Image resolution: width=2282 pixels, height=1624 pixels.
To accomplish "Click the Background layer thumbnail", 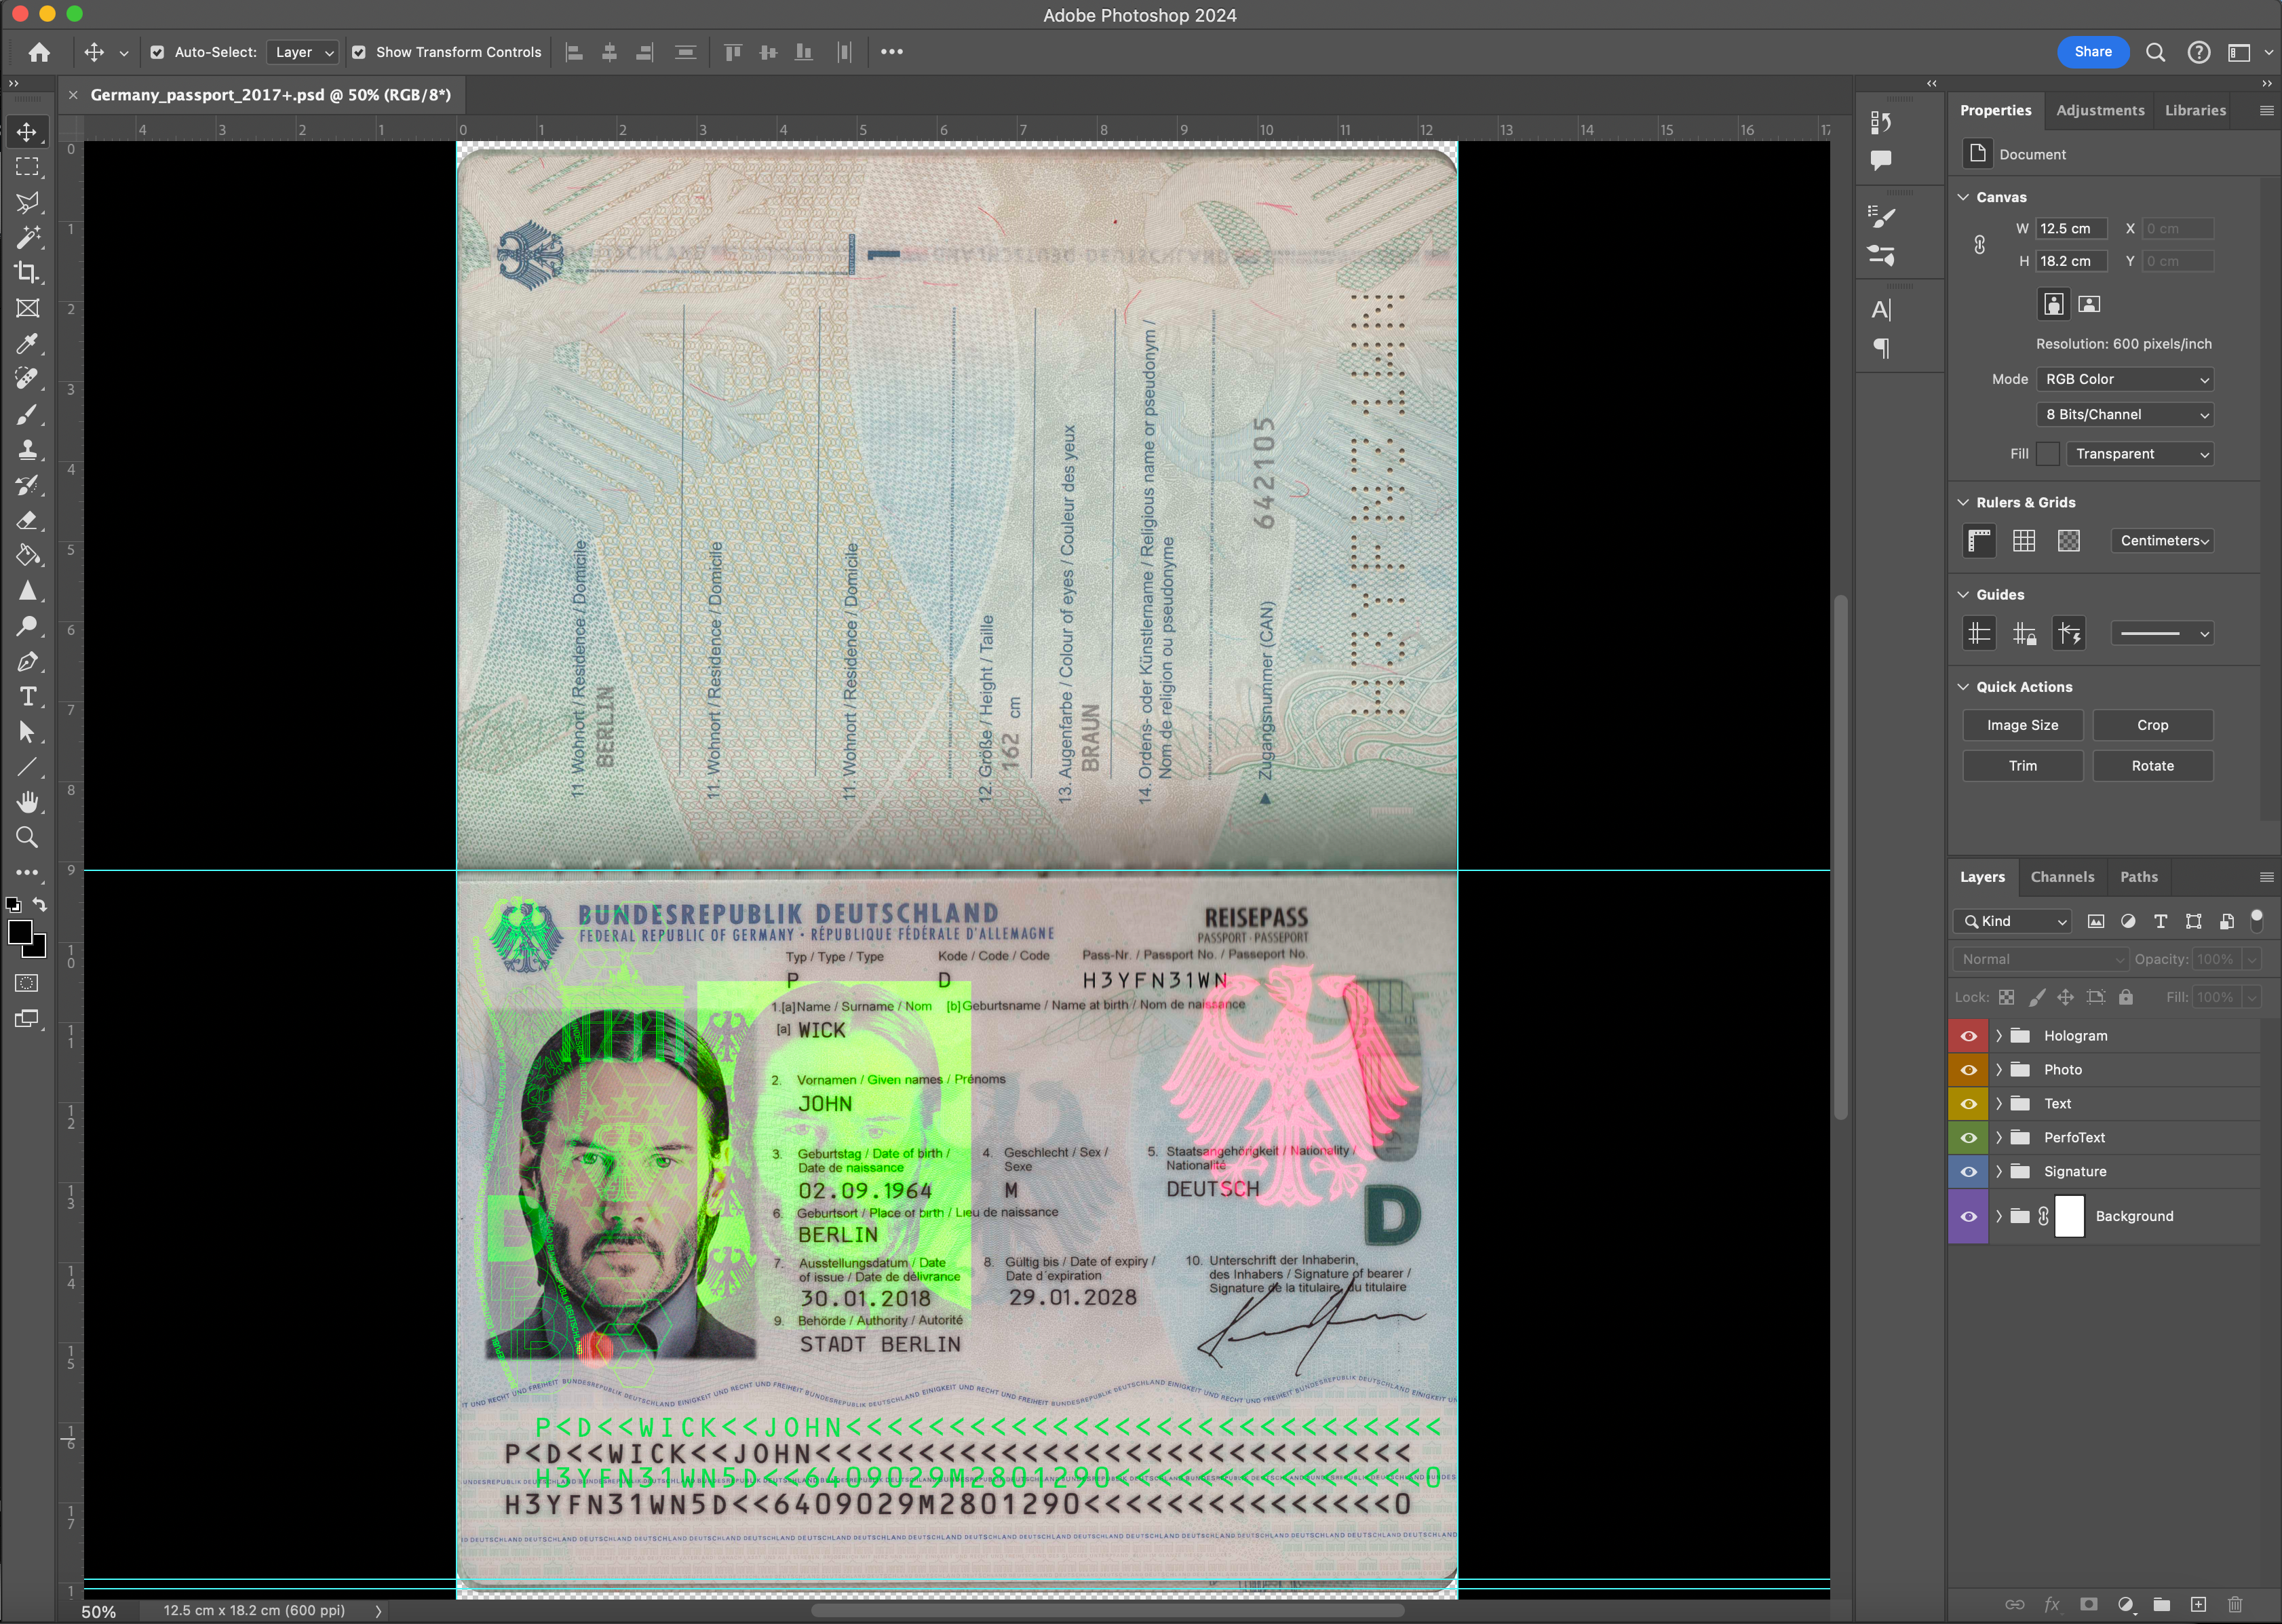I will [2070, 1216].
